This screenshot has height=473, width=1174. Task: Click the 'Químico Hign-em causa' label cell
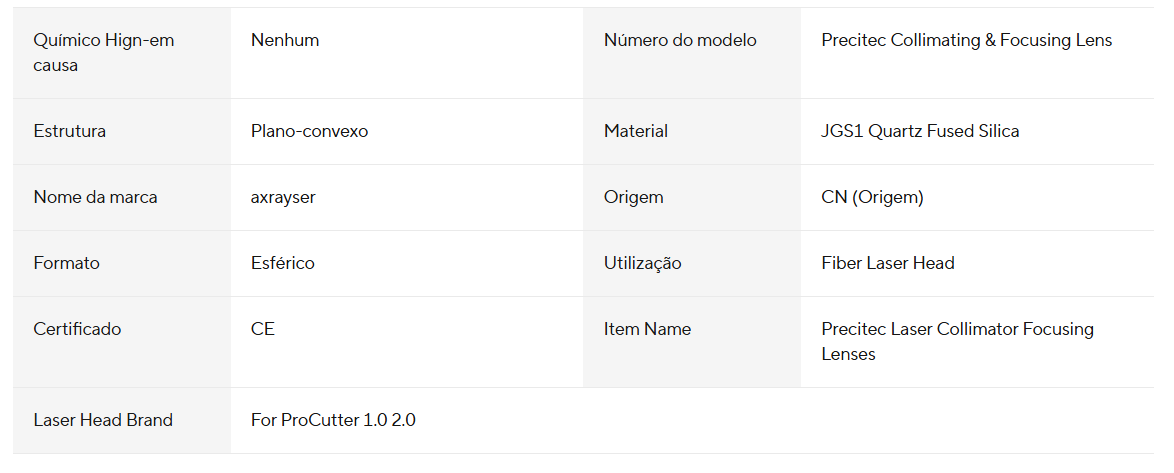point(122,52)
